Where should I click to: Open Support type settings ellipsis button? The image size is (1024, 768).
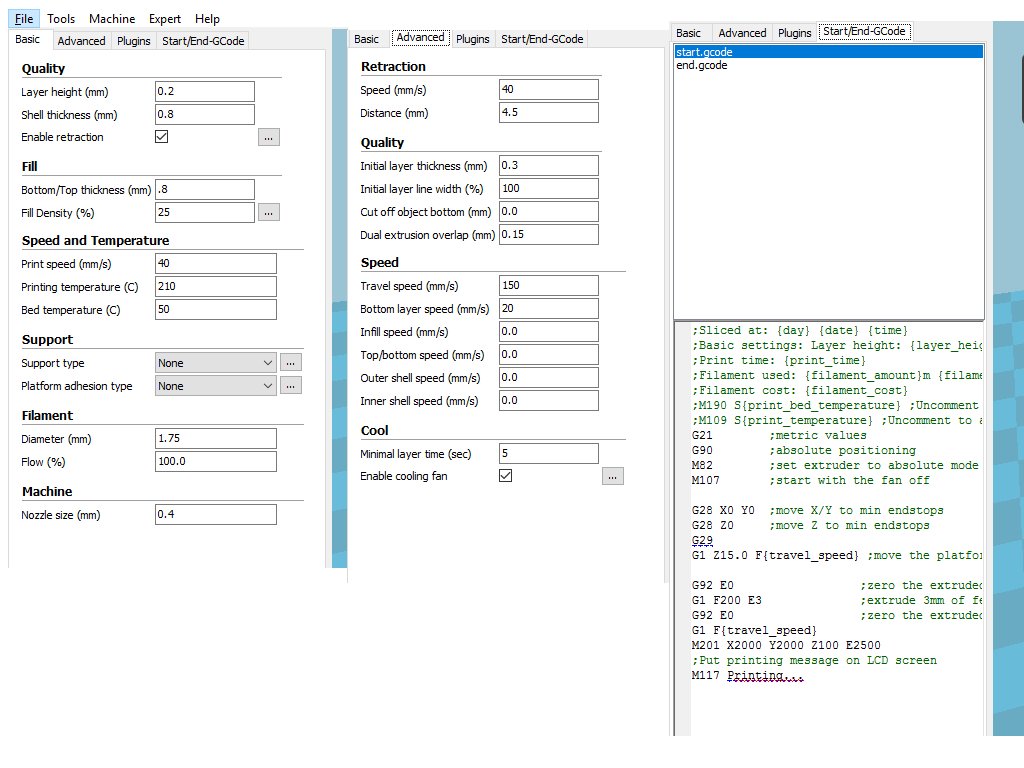[x=290, y=363]
